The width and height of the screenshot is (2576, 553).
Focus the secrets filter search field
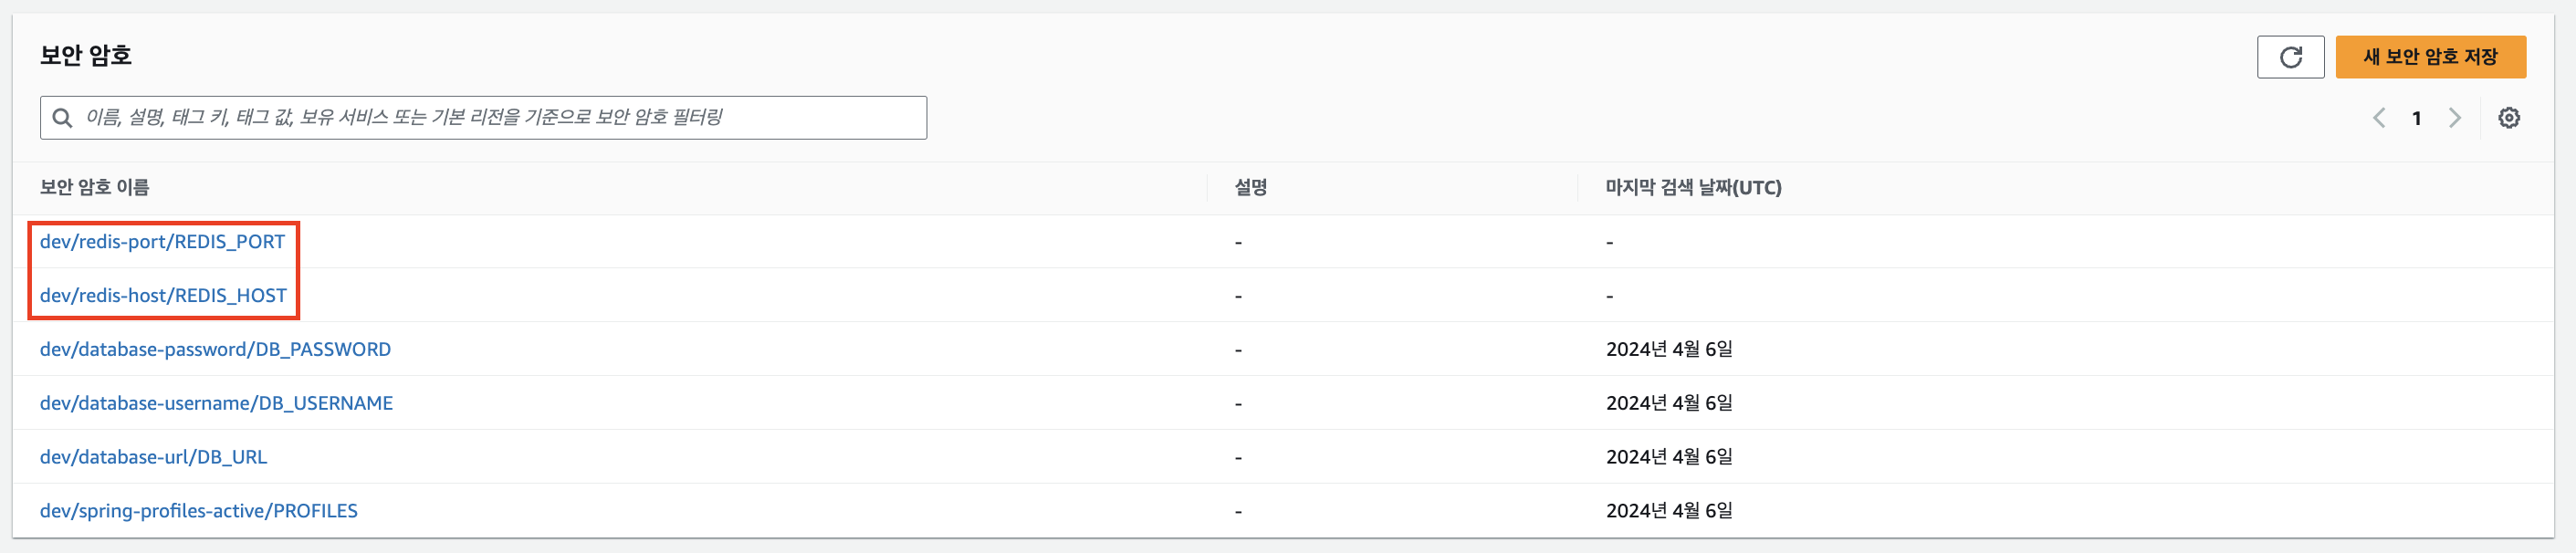tap(500, 118)
